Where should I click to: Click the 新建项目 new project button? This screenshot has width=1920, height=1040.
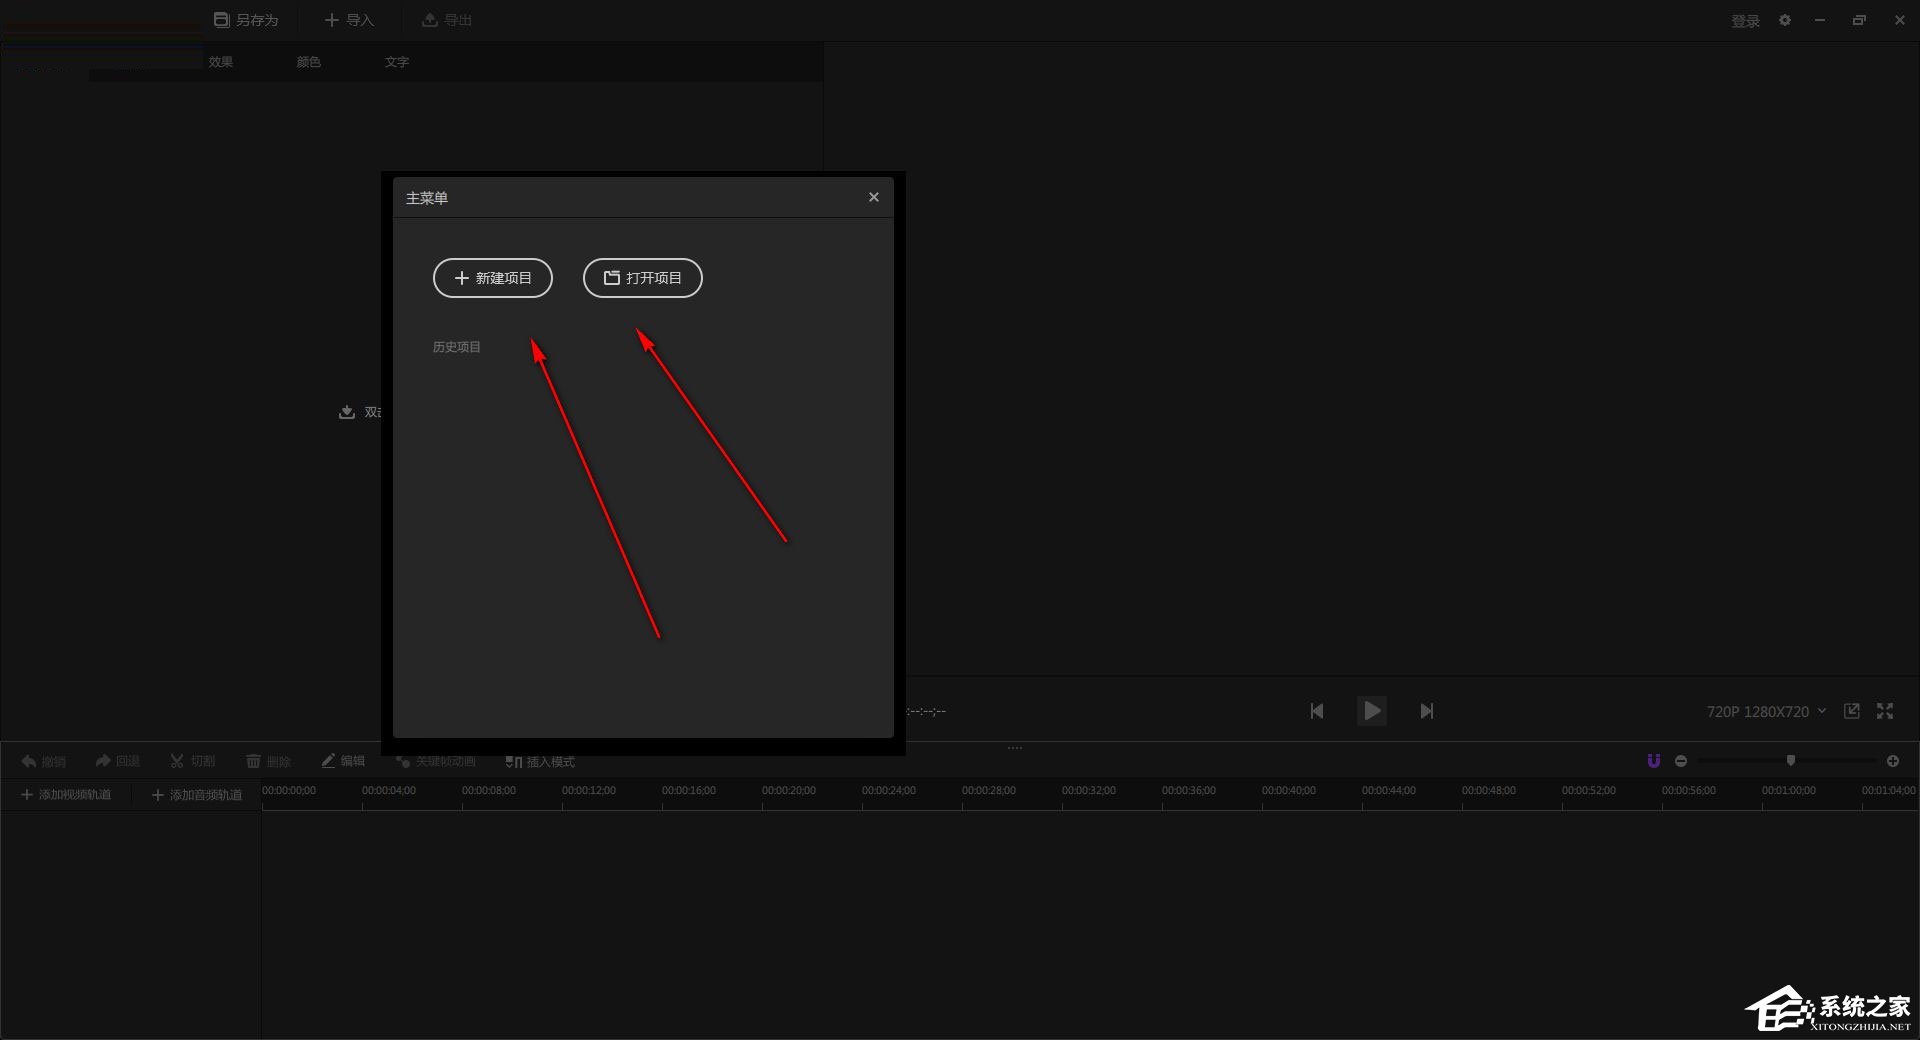(492, 278)
